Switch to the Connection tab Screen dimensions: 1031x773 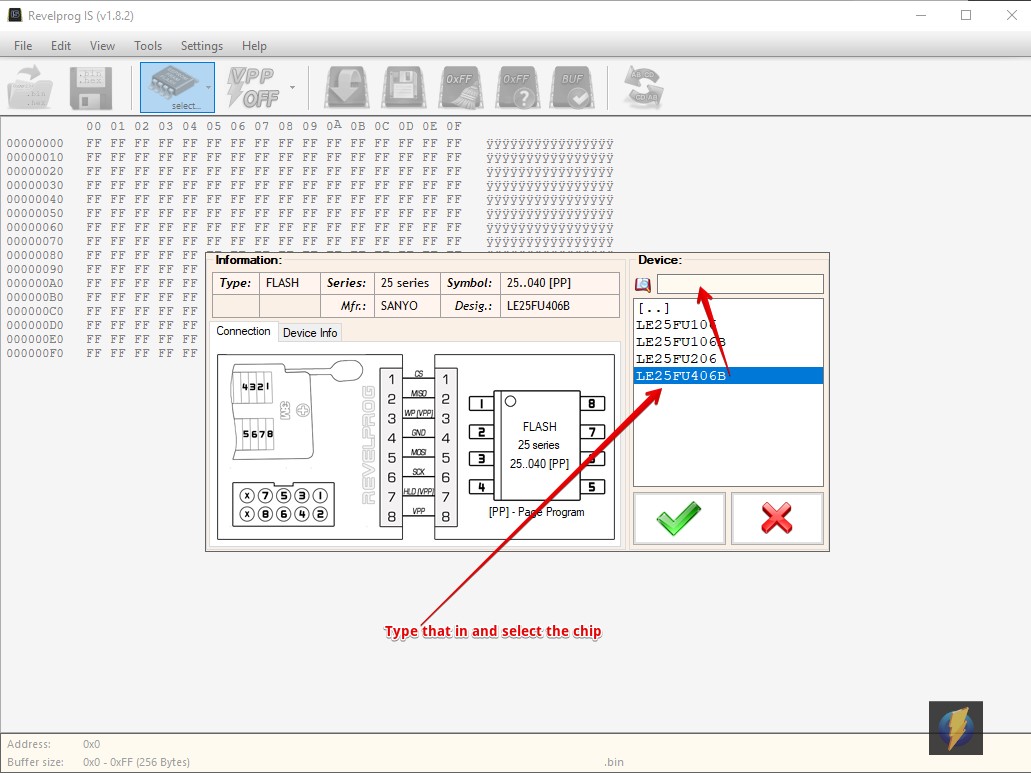pos(243,331)
